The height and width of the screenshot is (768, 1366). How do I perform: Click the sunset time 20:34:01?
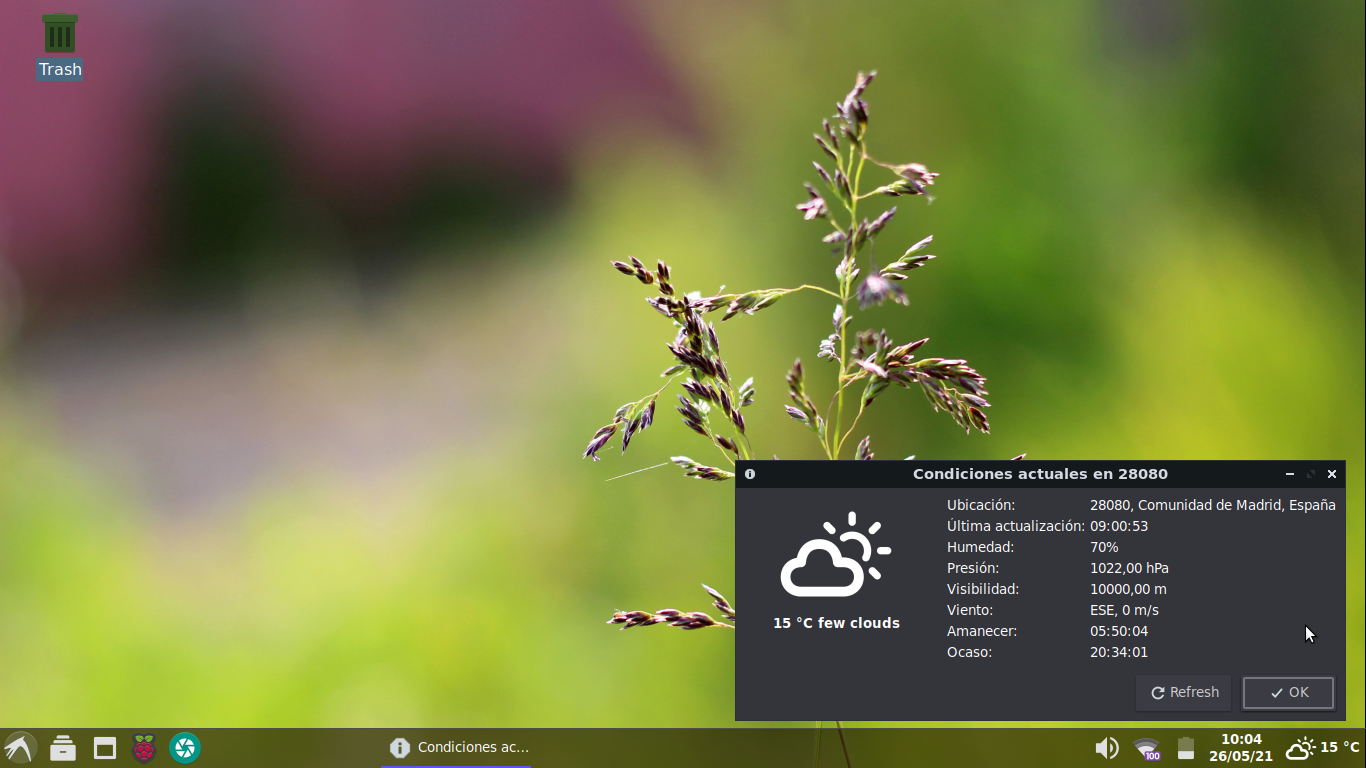coord(1119,652)
